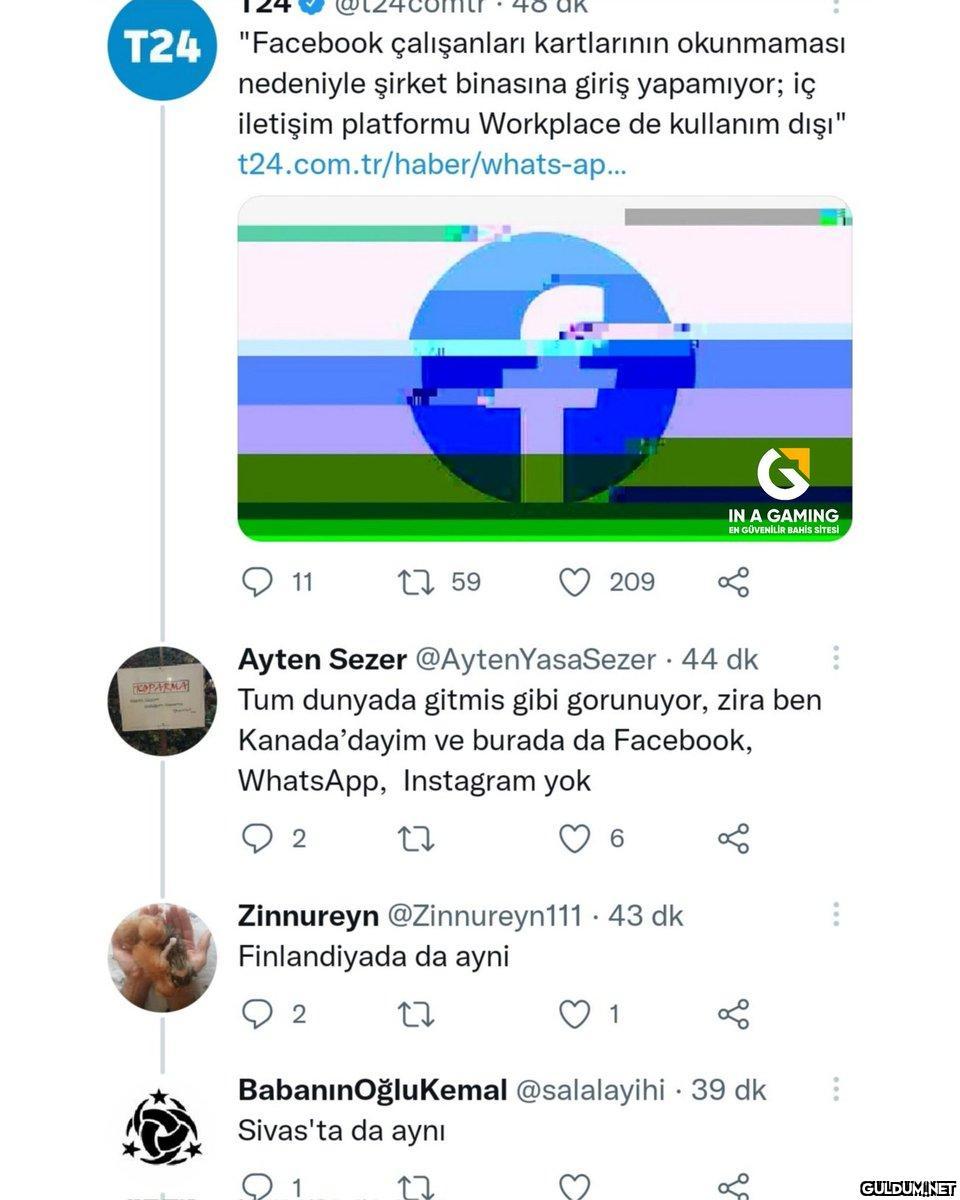Viewport: 960px width, 1200px height.
Task: Open more options on Zinnureyn's tweet
Action: [835, 914]
